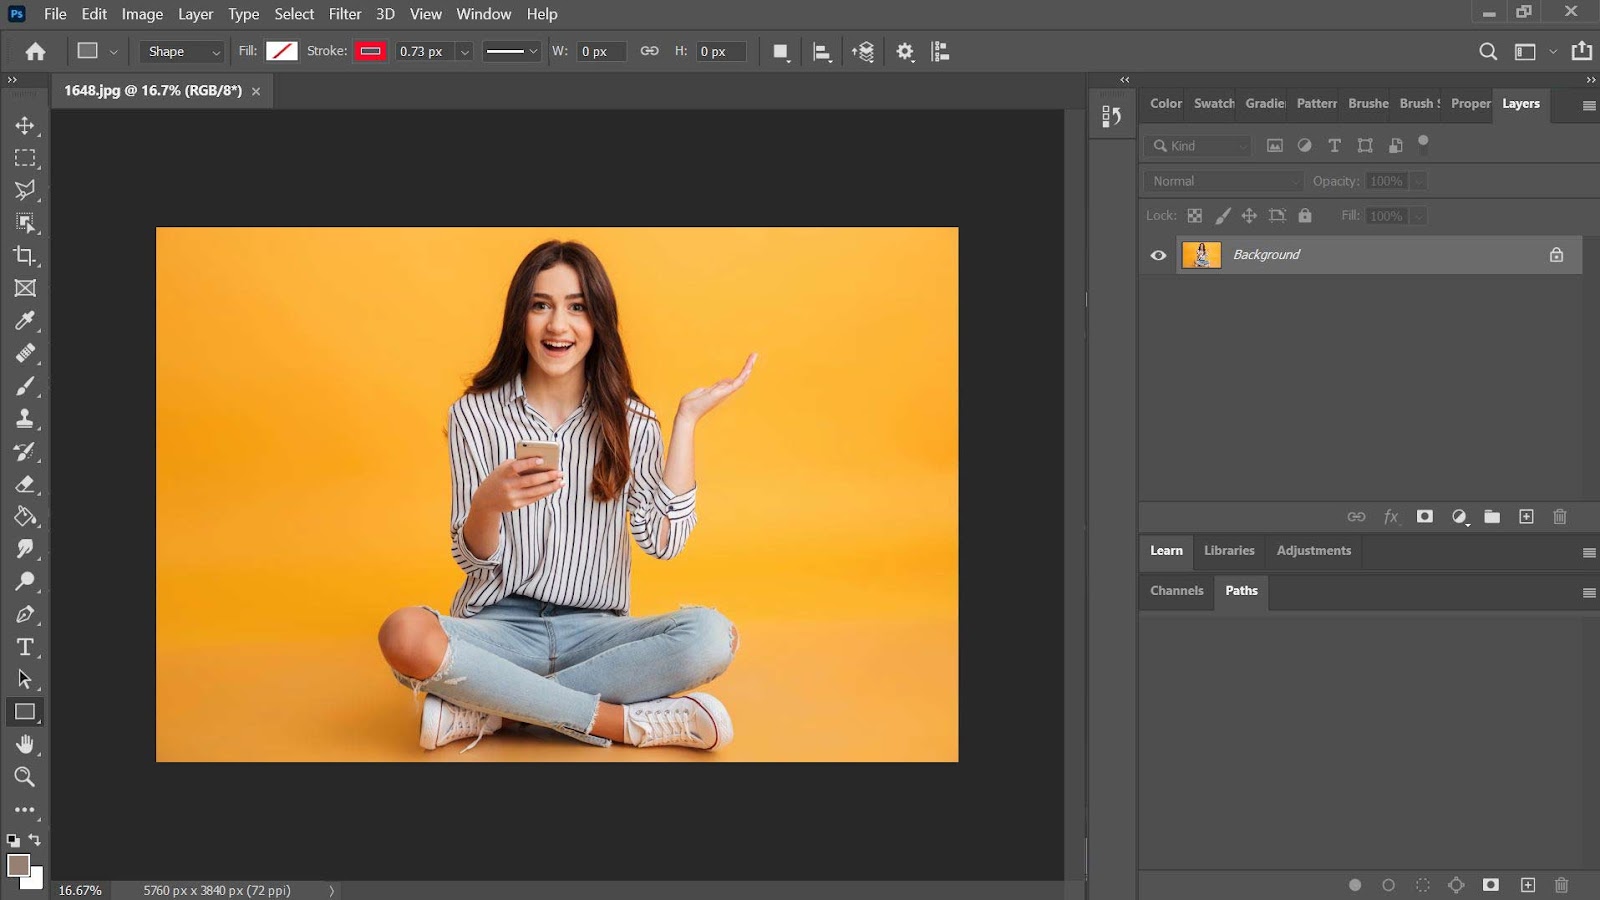1600x900 pixels.
Task: Select the Move tool
Action: 25,126
